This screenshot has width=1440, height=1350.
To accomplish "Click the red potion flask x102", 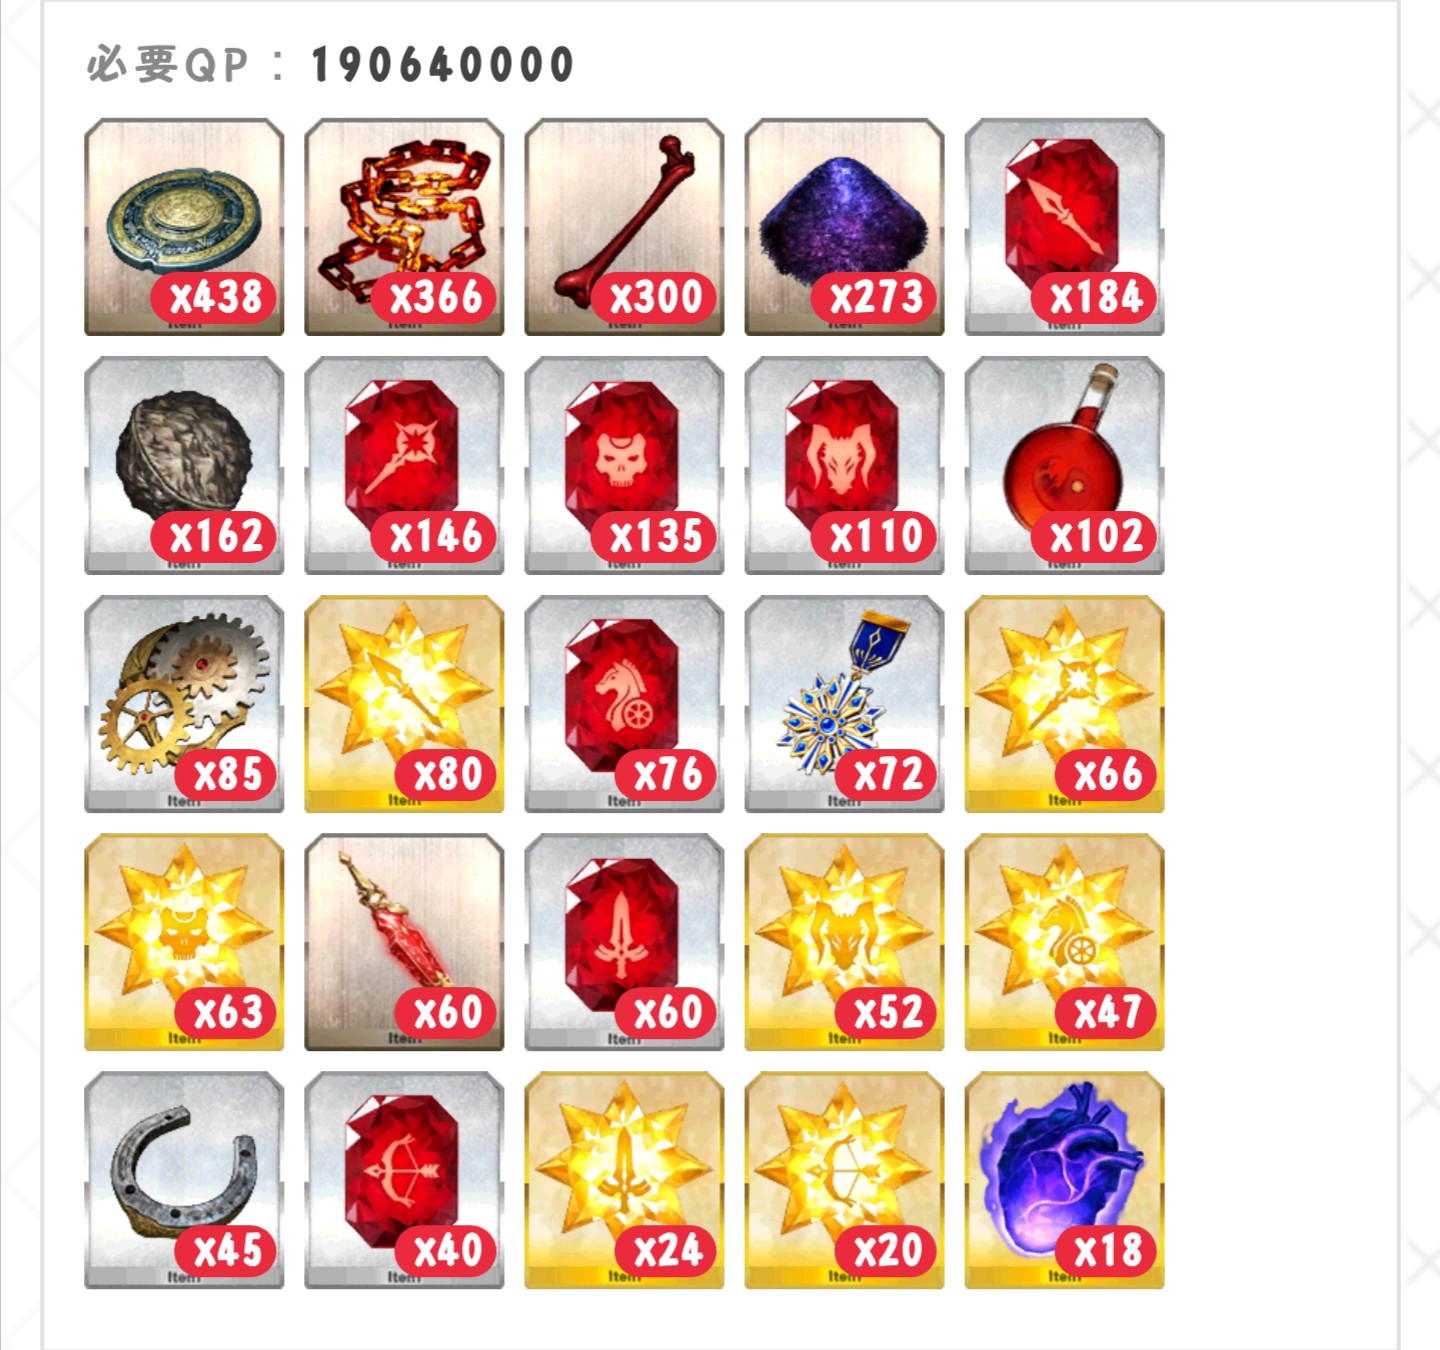I will (1064, 465).
